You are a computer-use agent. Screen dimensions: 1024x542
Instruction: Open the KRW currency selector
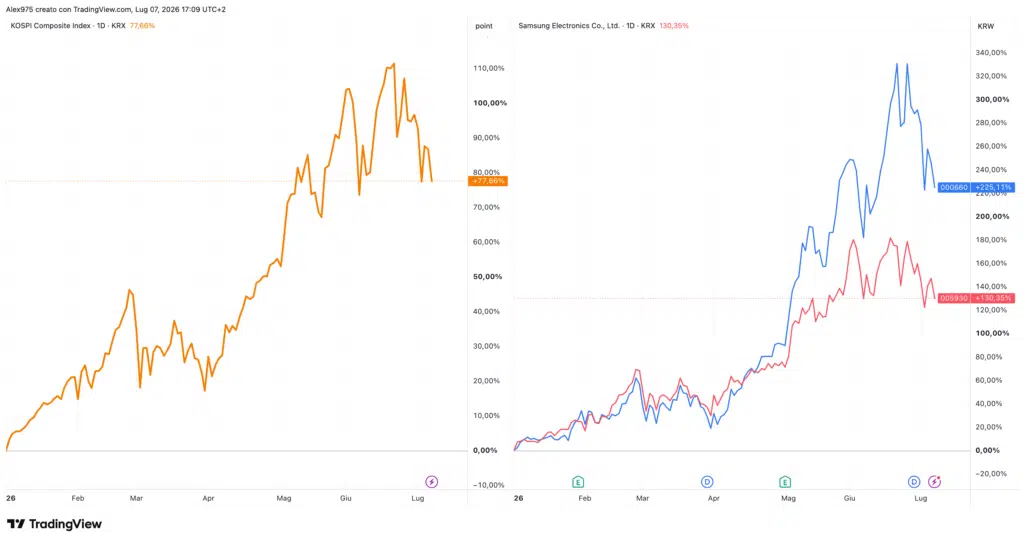point(985,26)
